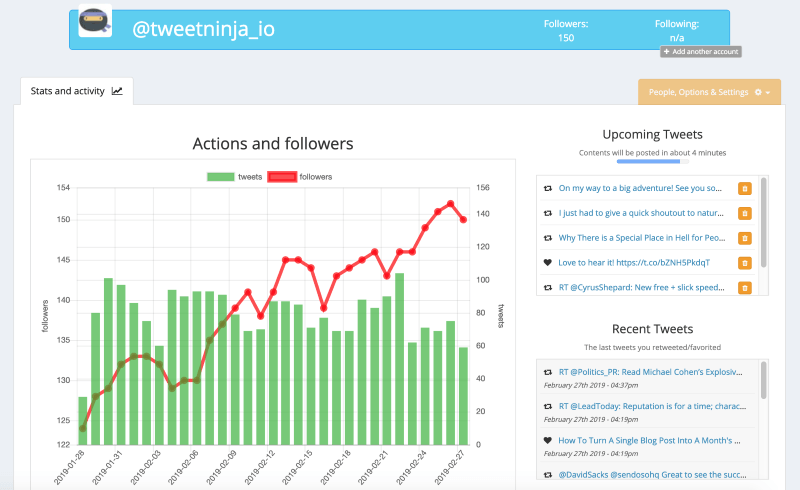Delete the 'I just had to give a quick shoutout' tweet
This screenshot has height=490, width=800.
coord(744,213)
